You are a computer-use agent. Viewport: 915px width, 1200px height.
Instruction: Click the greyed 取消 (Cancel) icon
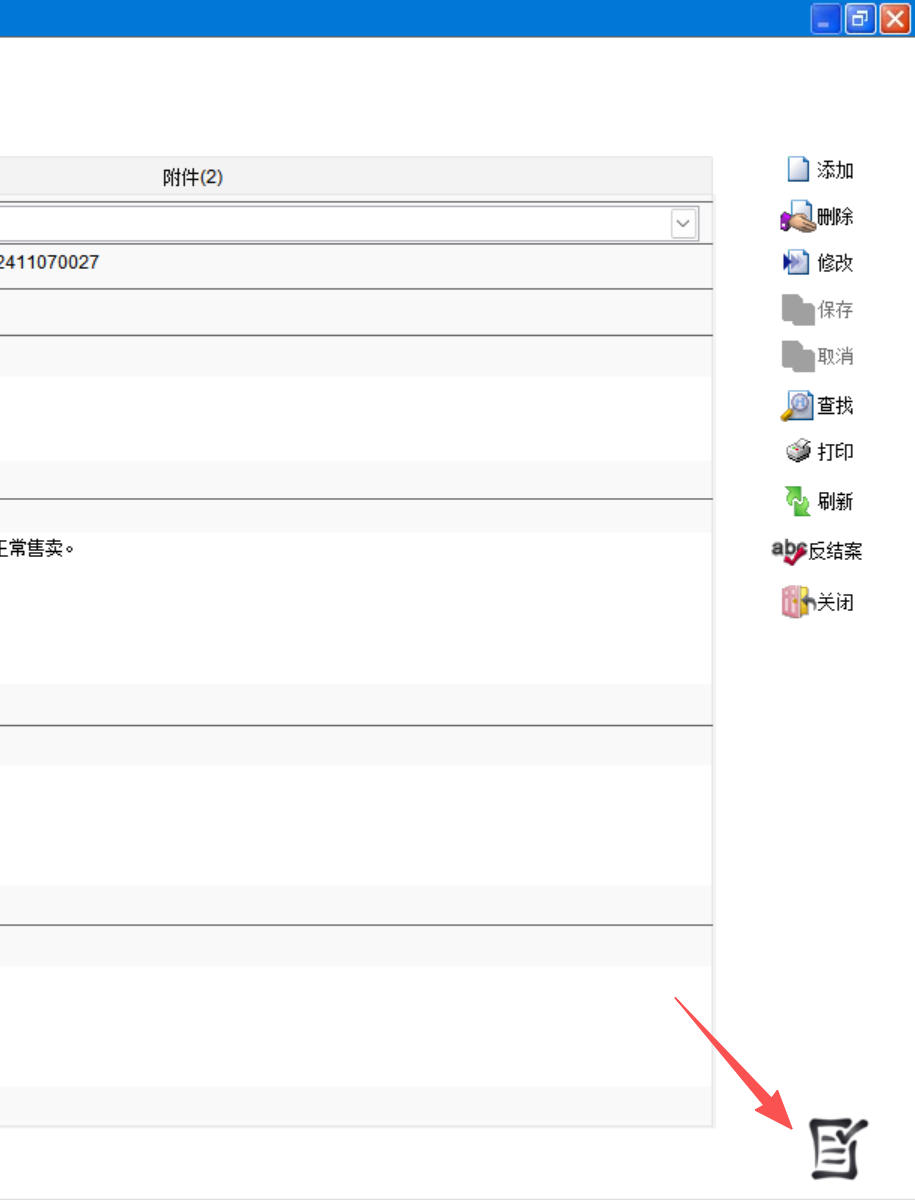tap(798, 356)
